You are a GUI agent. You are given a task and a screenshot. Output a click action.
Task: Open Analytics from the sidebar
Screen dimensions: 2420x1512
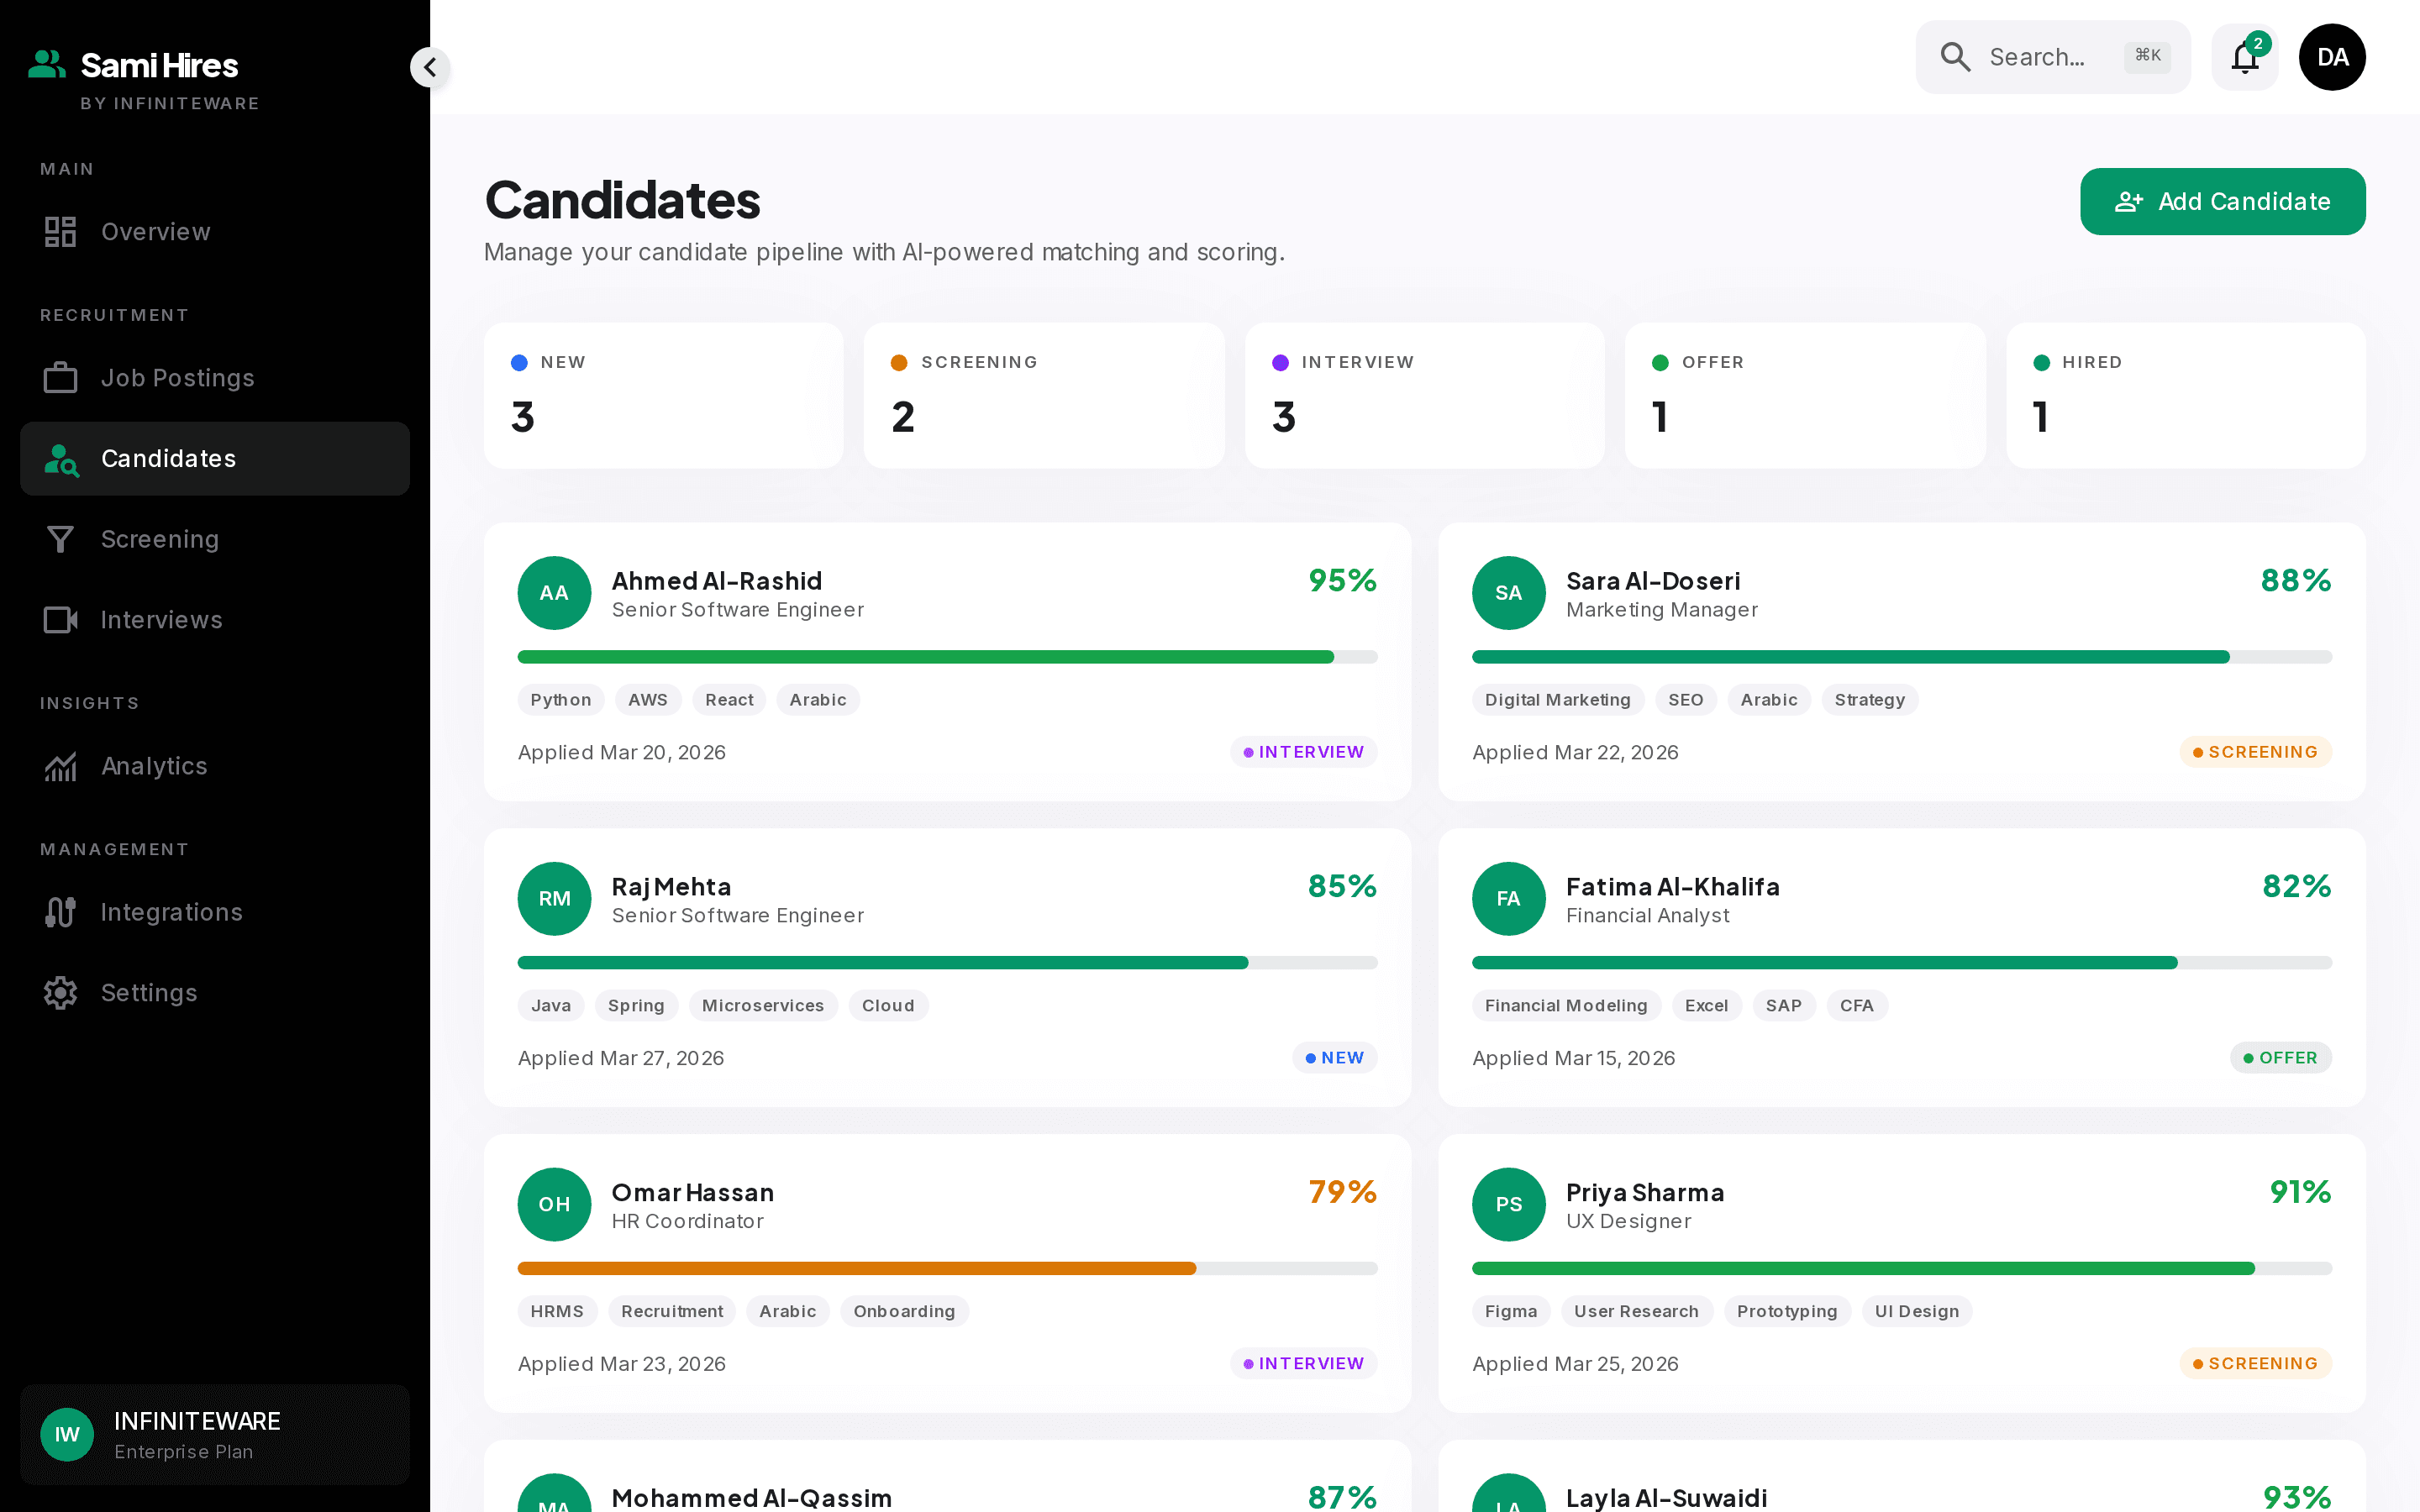click(x=215, y=766)
